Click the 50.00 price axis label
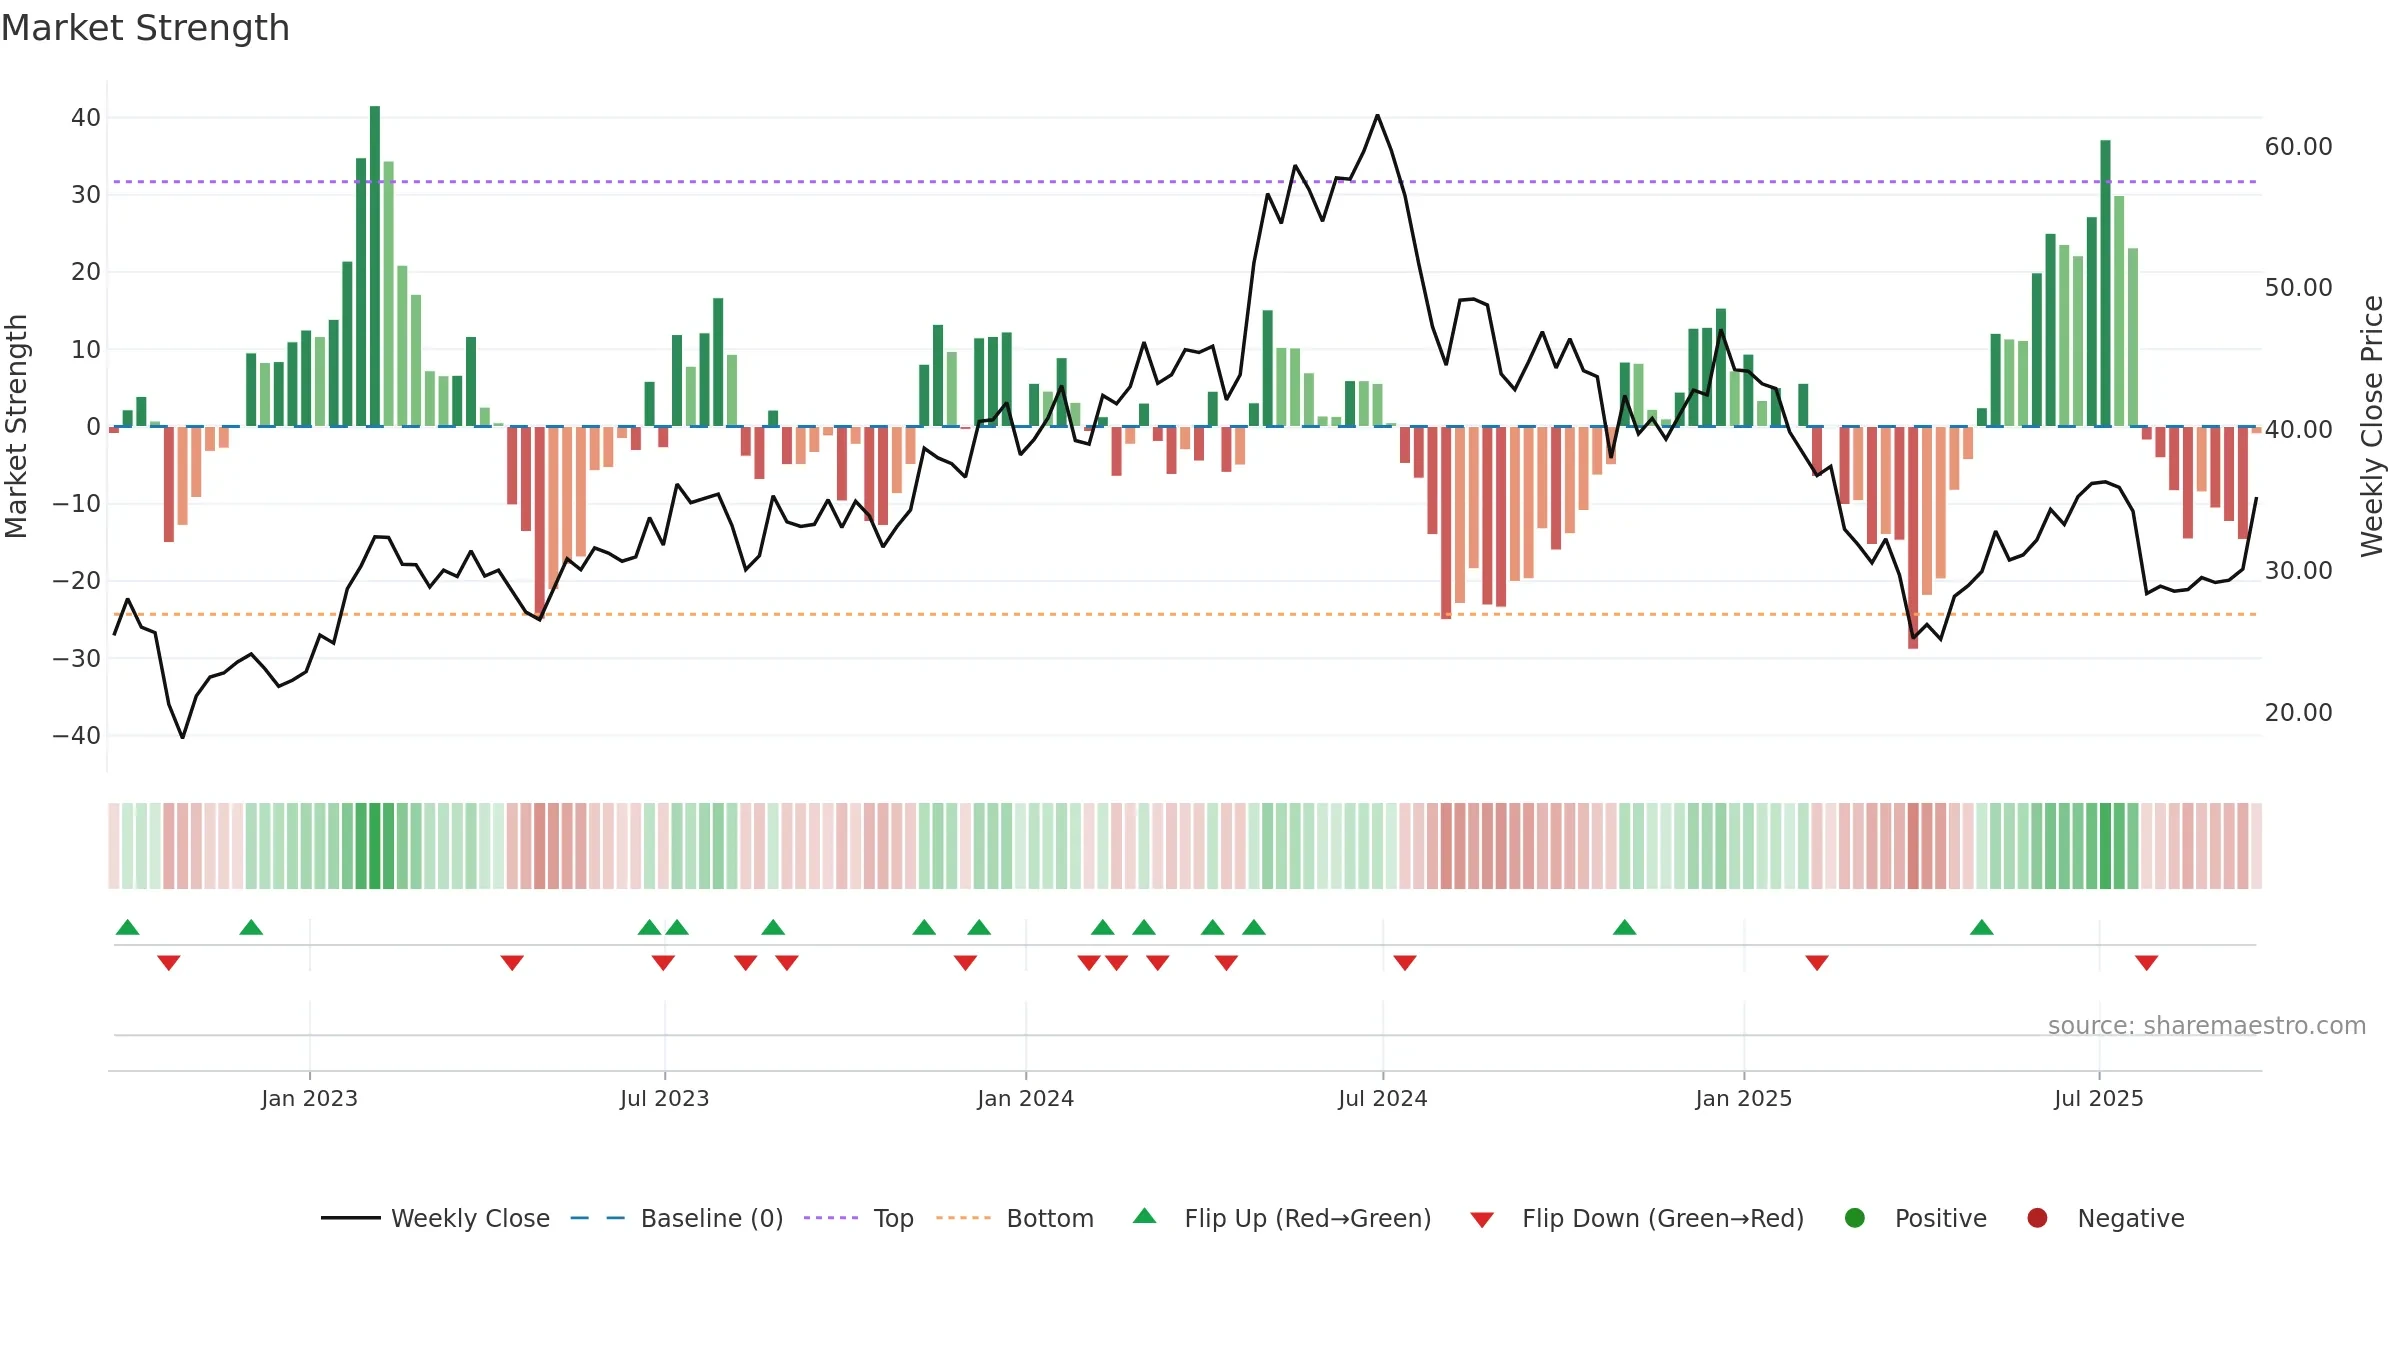The height and width of the screenshot is (1350, 2400). click(x=2298, y=288)
